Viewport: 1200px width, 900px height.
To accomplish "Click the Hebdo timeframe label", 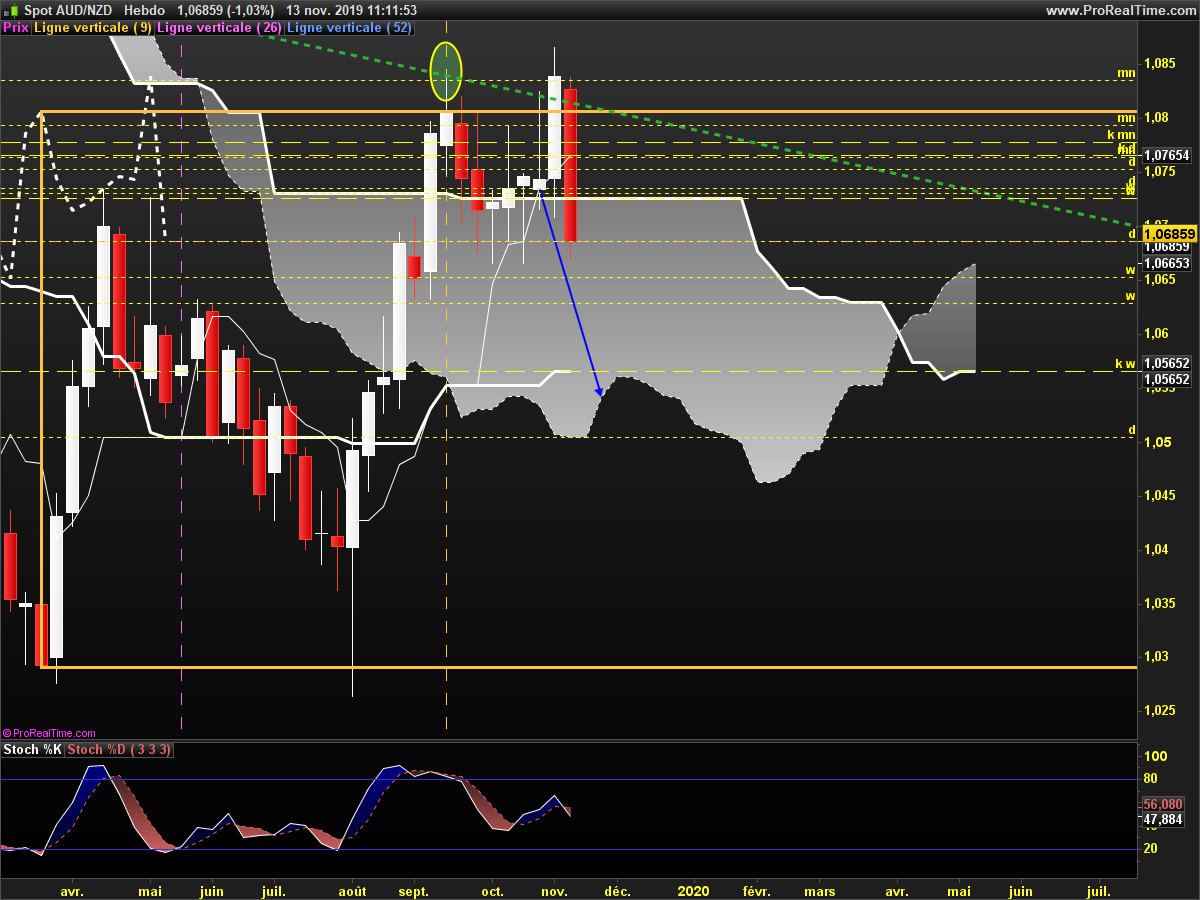I will 145,10.
